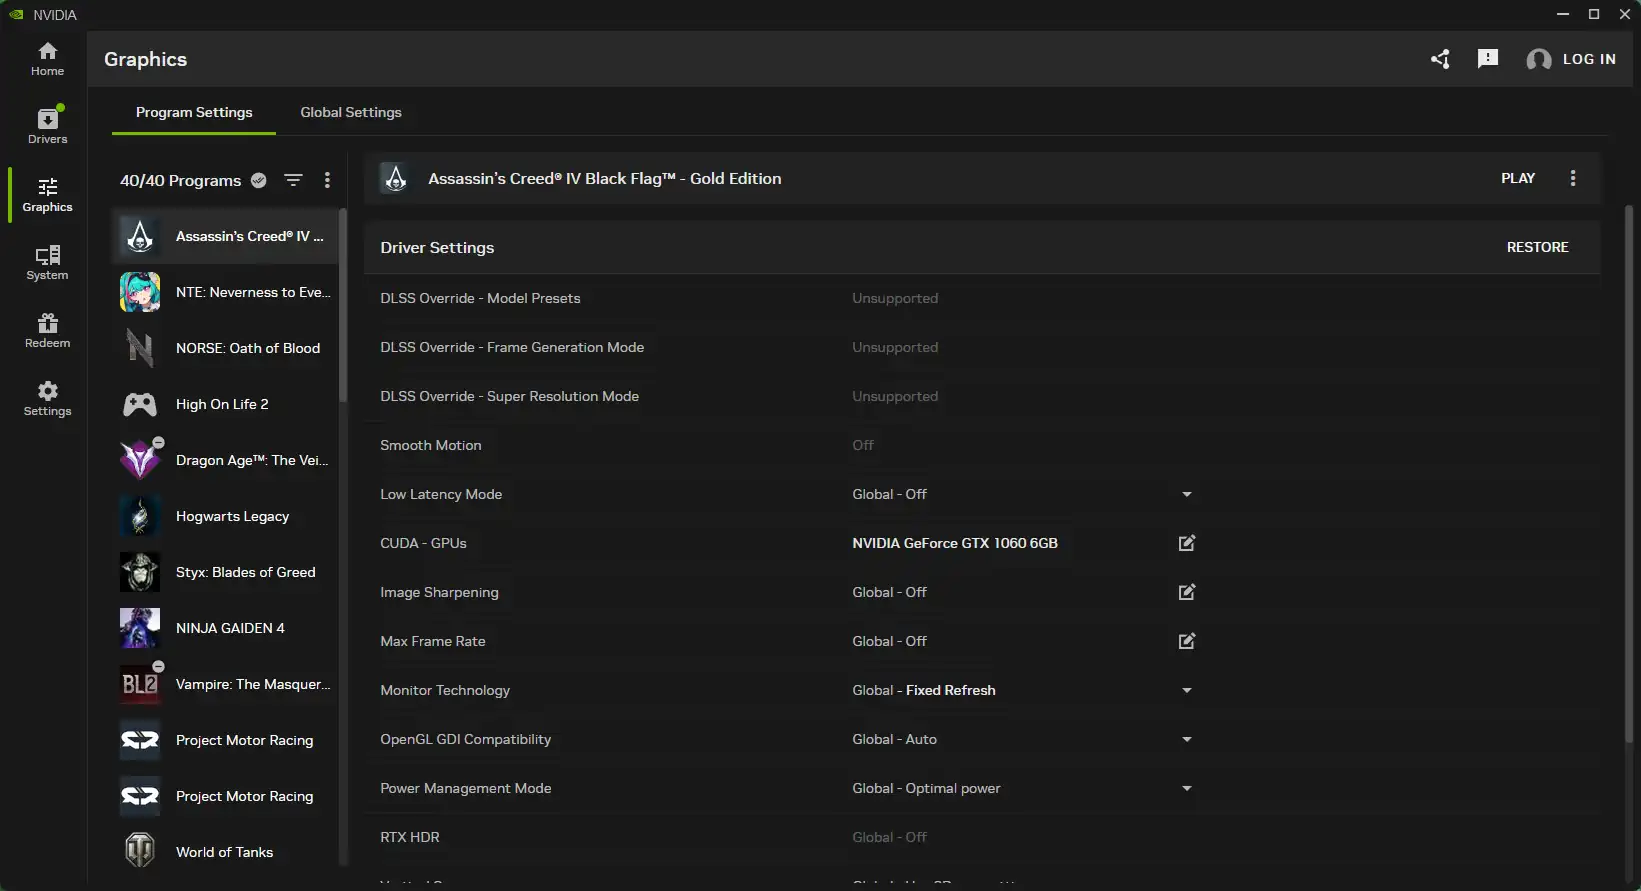Image resolution: width=1641 pixels, height=891 pixels.
Task: Select NTE: Neverness to Everness program
Action: point(225,292)
